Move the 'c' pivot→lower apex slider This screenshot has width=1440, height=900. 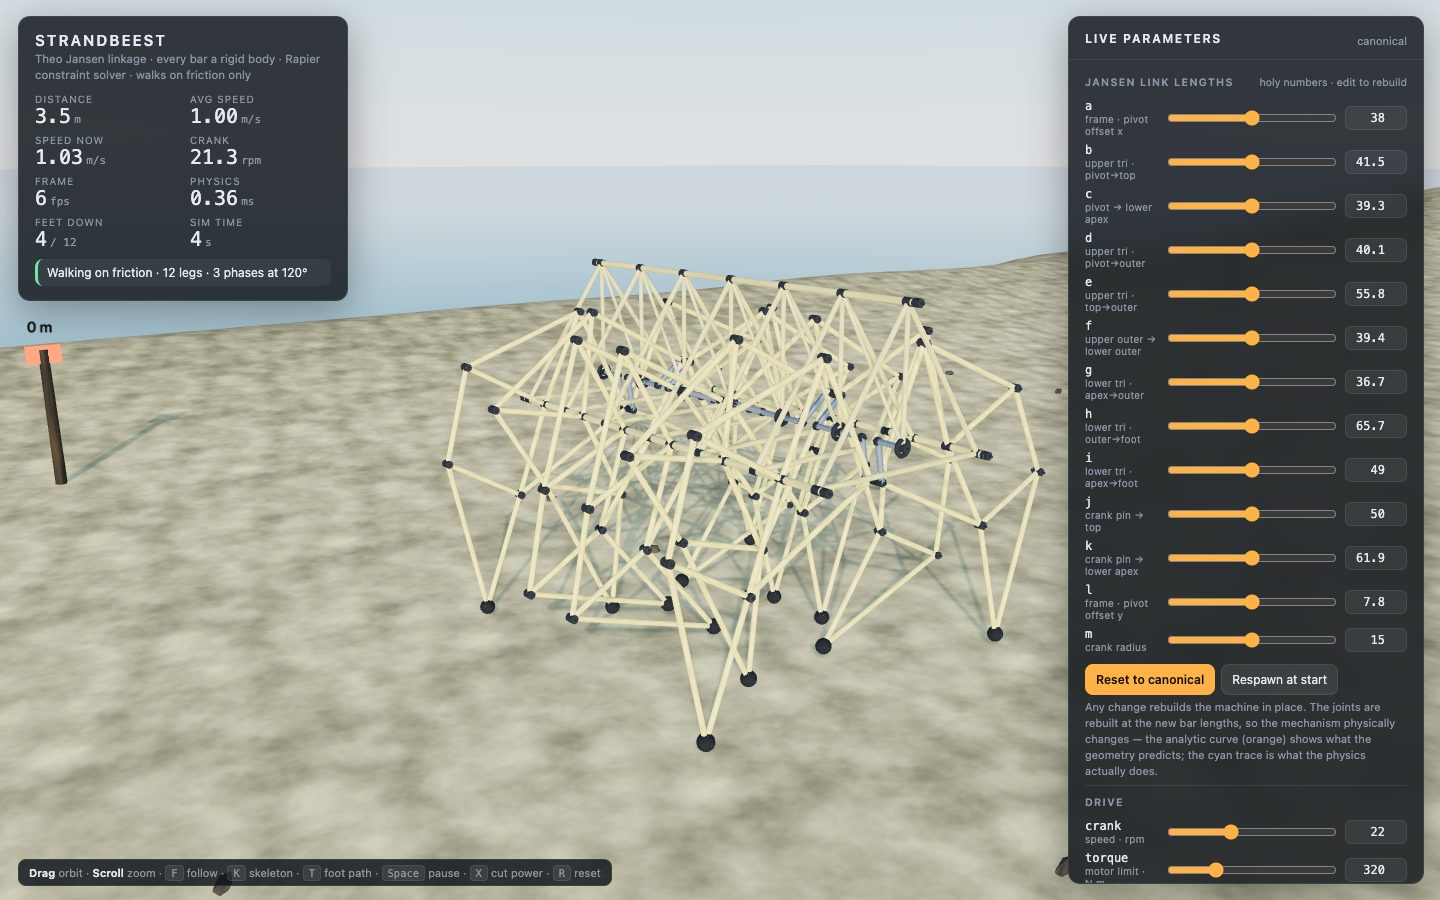click(1252, 206)
